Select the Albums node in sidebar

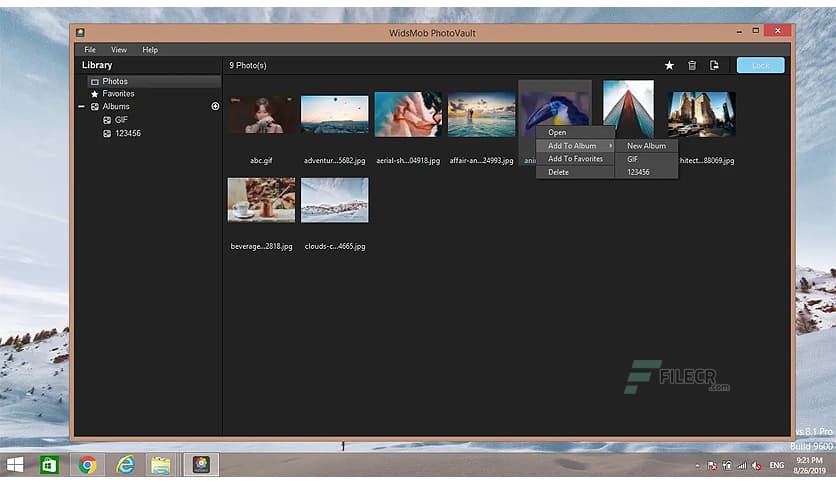pos(116,107)
